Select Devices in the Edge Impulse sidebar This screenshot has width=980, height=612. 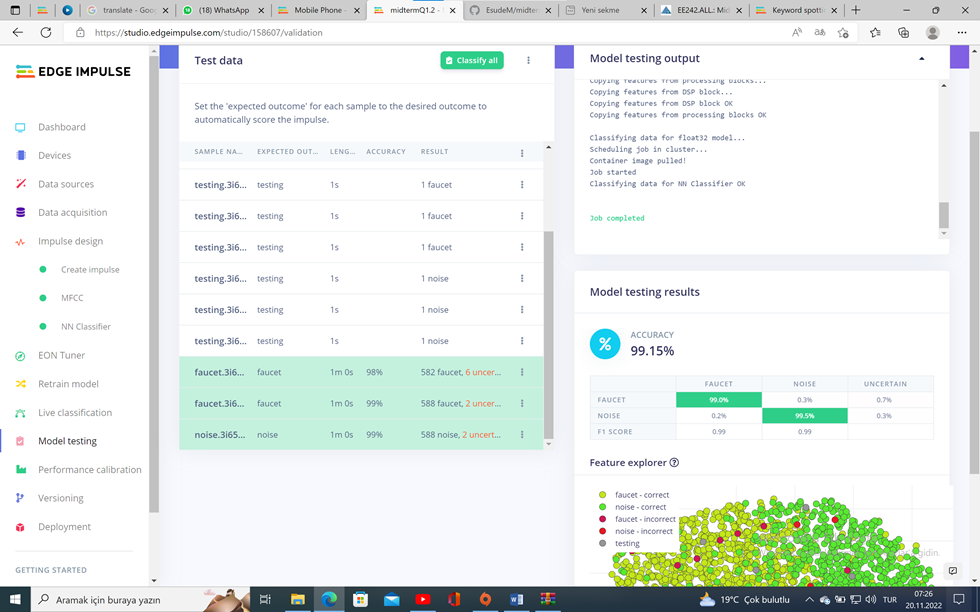click(56, 155)
